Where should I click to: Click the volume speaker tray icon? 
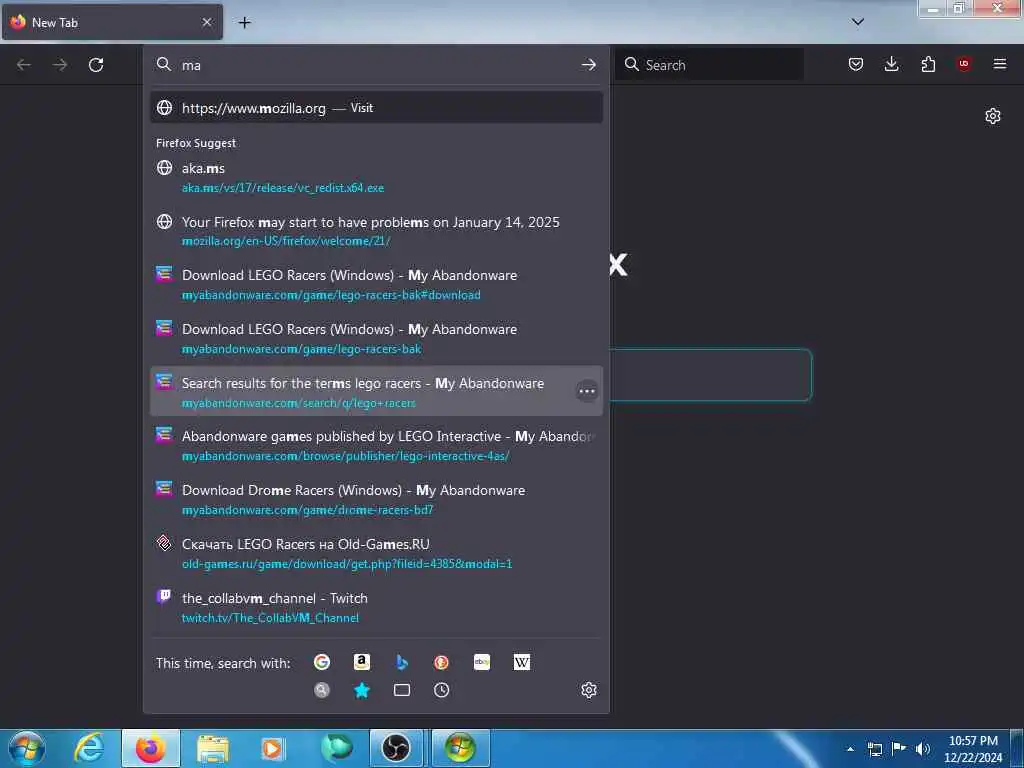tap(923, 749)
